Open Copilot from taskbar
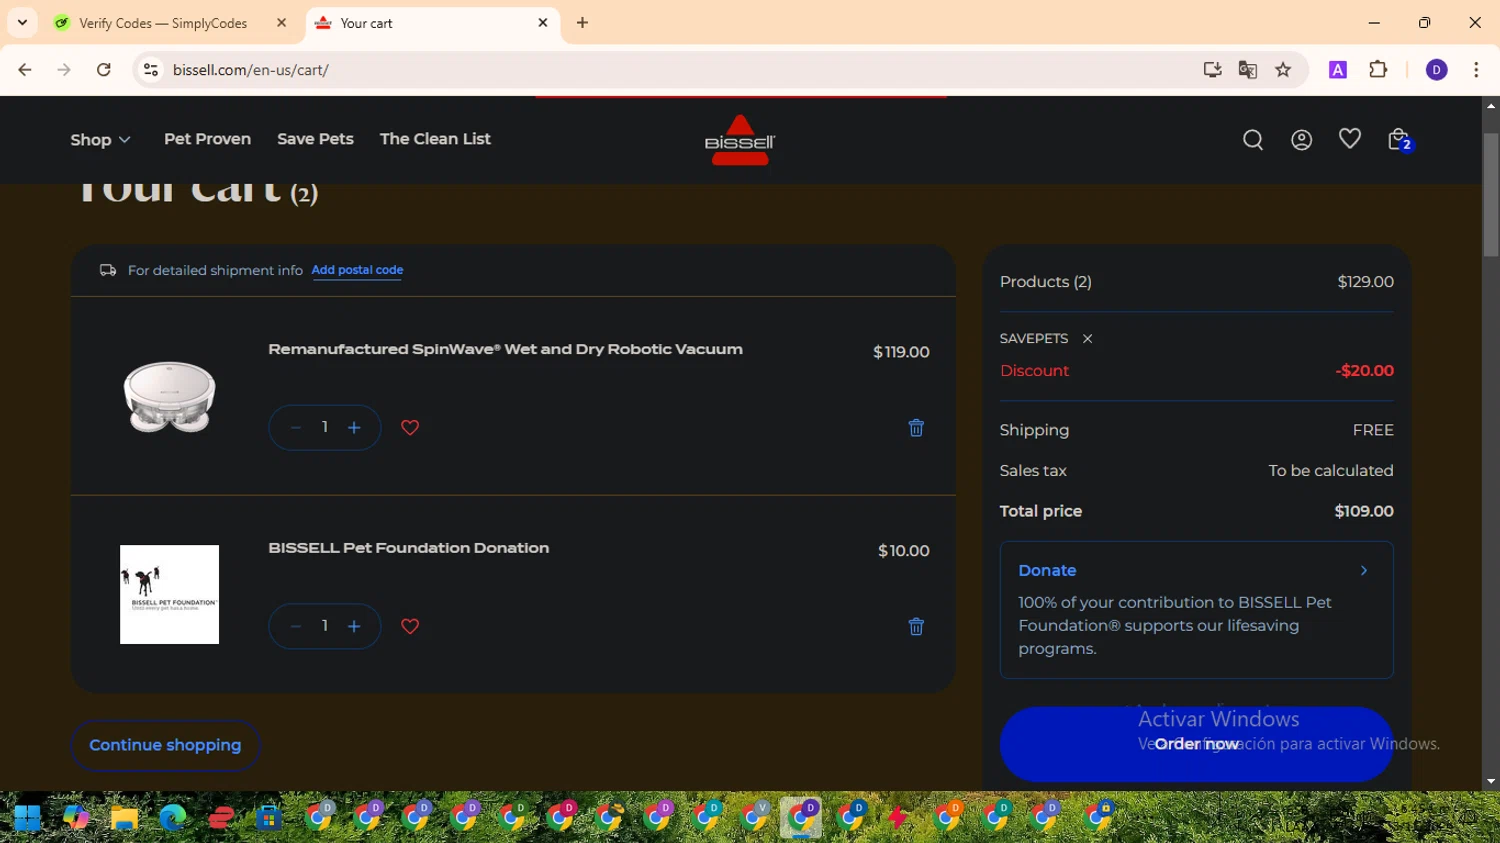Viewport: 1500px width, 843px height. [76, 817]
